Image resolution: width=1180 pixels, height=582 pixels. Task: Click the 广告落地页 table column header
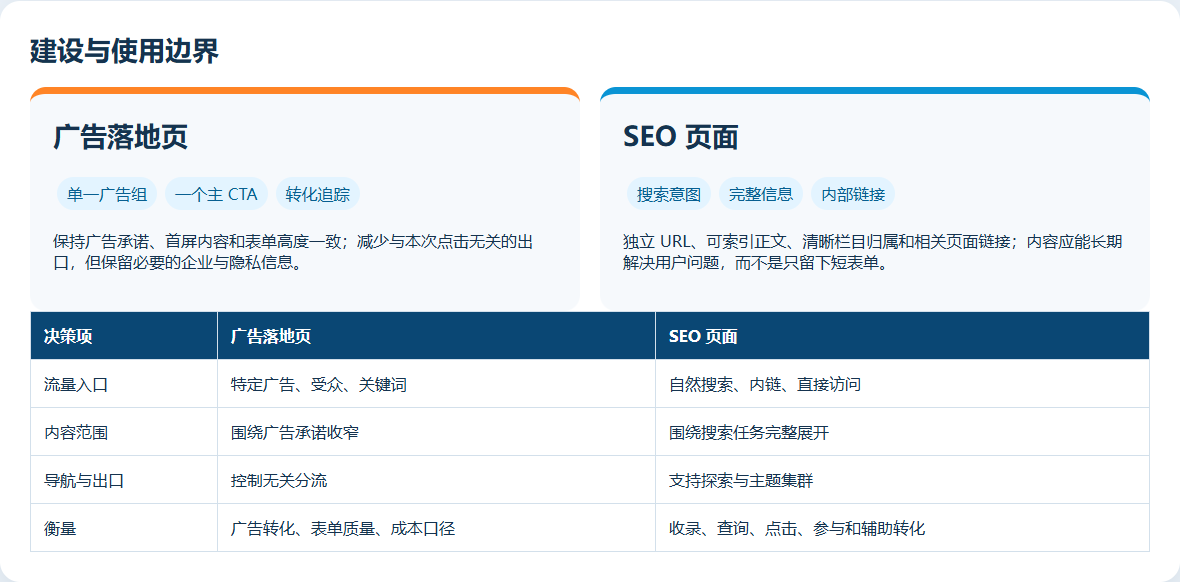[436, 336]
